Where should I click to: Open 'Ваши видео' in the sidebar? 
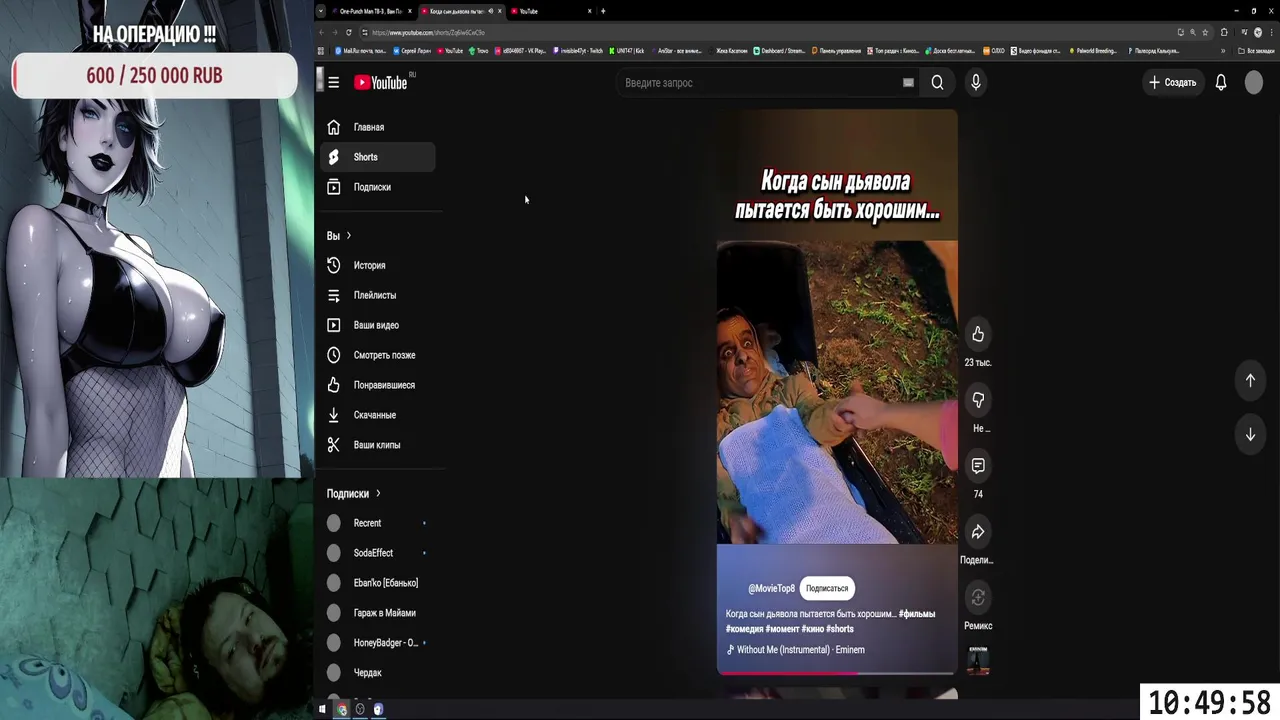click(x=378, y=325)
